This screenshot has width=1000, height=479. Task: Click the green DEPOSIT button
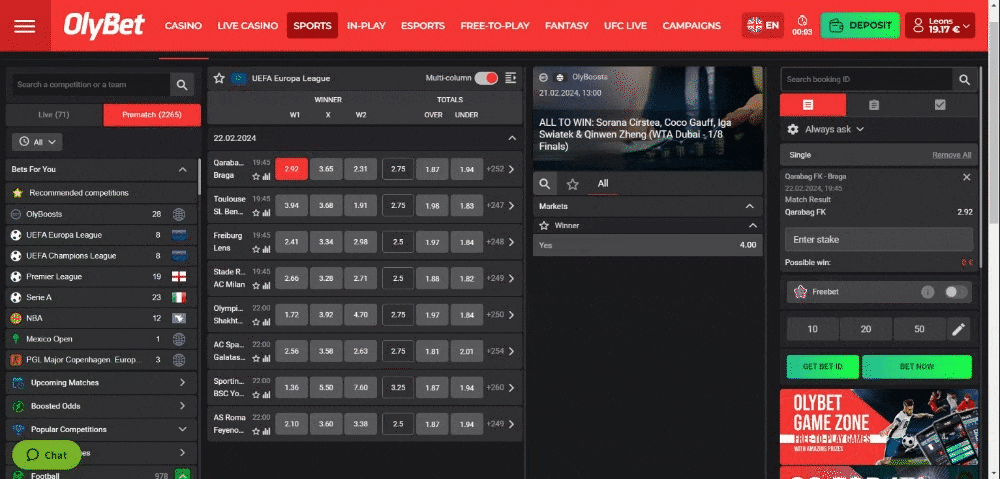(x=859, y=26)
